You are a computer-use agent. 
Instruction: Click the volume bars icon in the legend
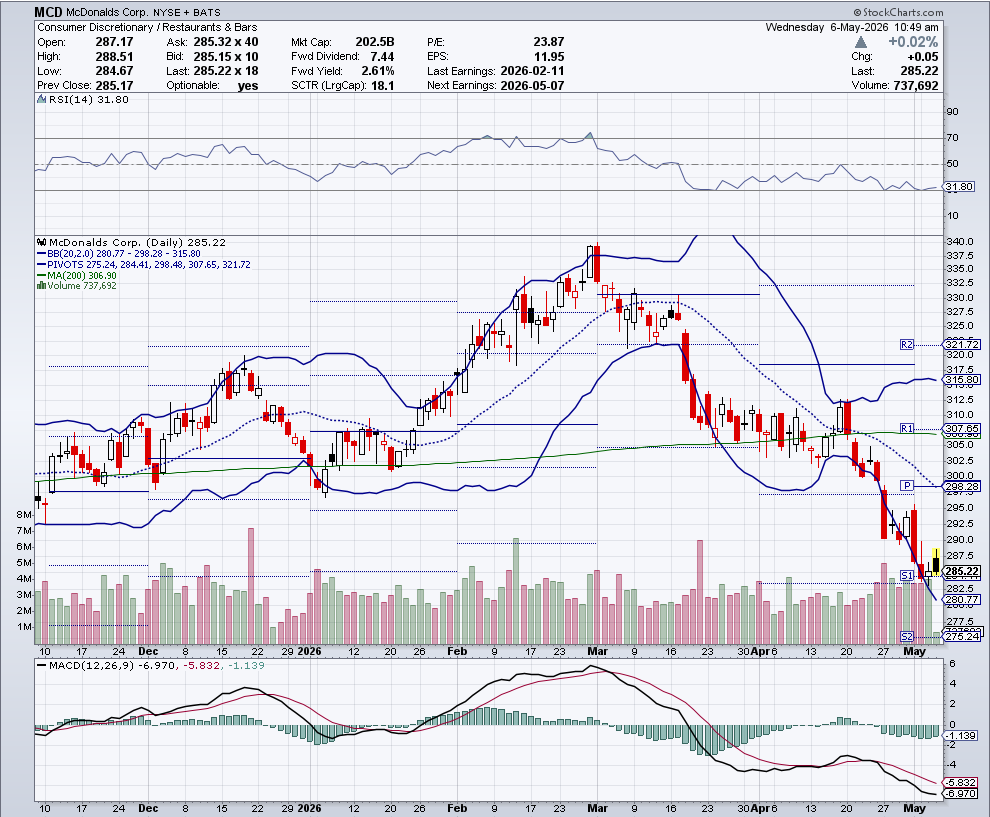41,286
